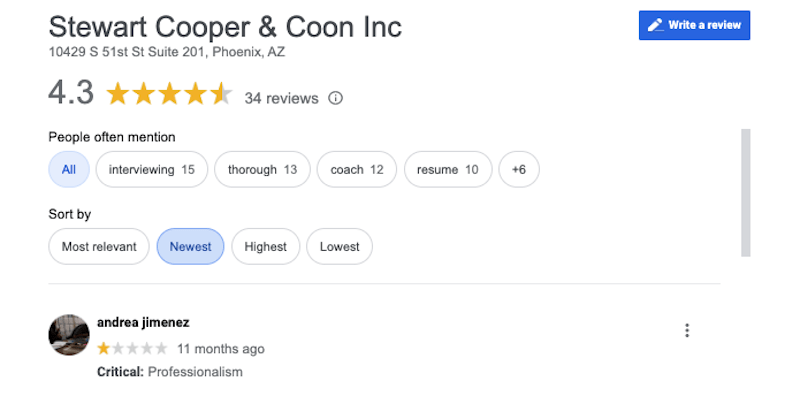Expand the +6 more topics chip
Screen dimensions: 800x396
tap(519, 169)
